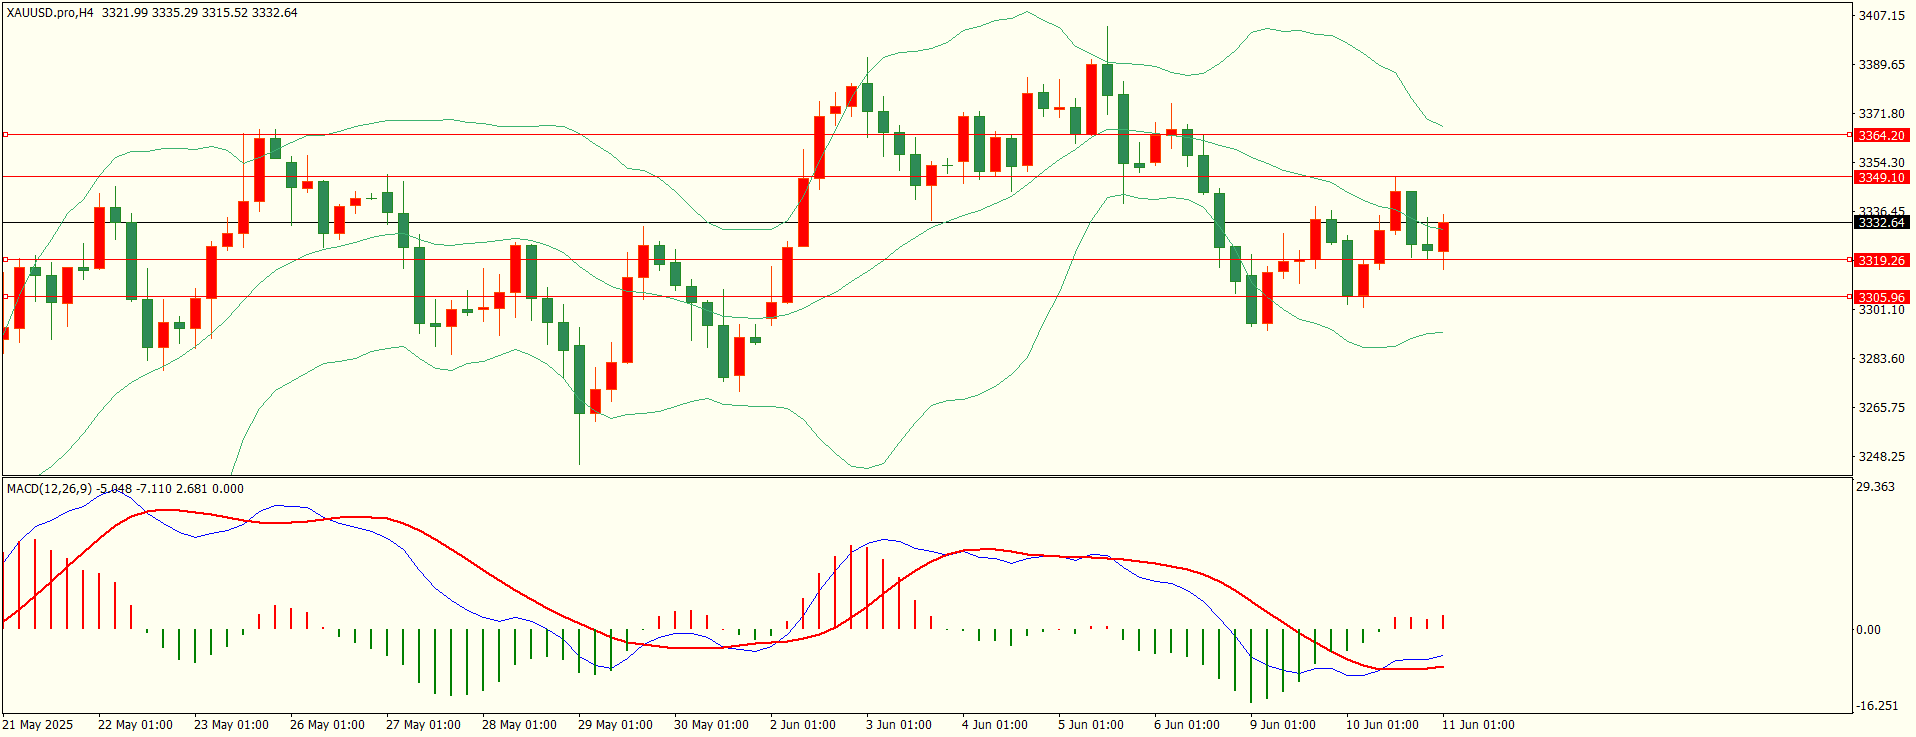Click the MACD(12,26,9) indicator label
The width and height of the screenshot is (1916, 737).
pyautogui.click(x=49, y=489)
